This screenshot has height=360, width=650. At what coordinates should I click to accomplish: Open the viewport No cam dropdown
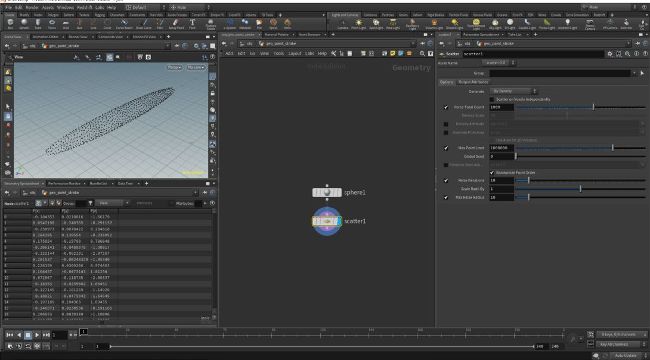(x=196, y=67)
